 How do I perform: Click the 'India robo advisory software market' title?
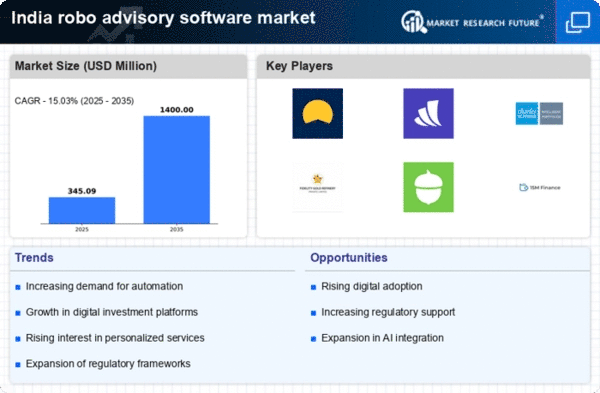pyautogui.click(x=163, y=18)
